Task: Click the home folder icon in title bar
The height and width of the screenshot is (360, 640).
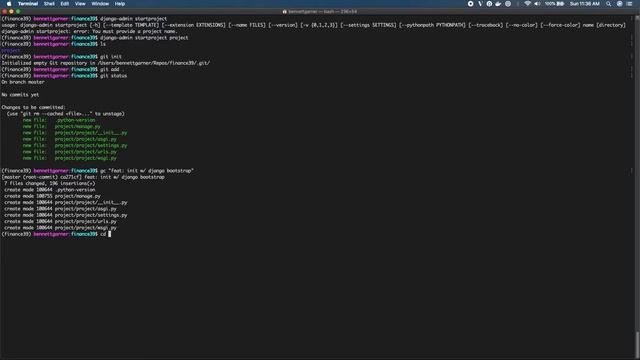Action: click(284, 11)
